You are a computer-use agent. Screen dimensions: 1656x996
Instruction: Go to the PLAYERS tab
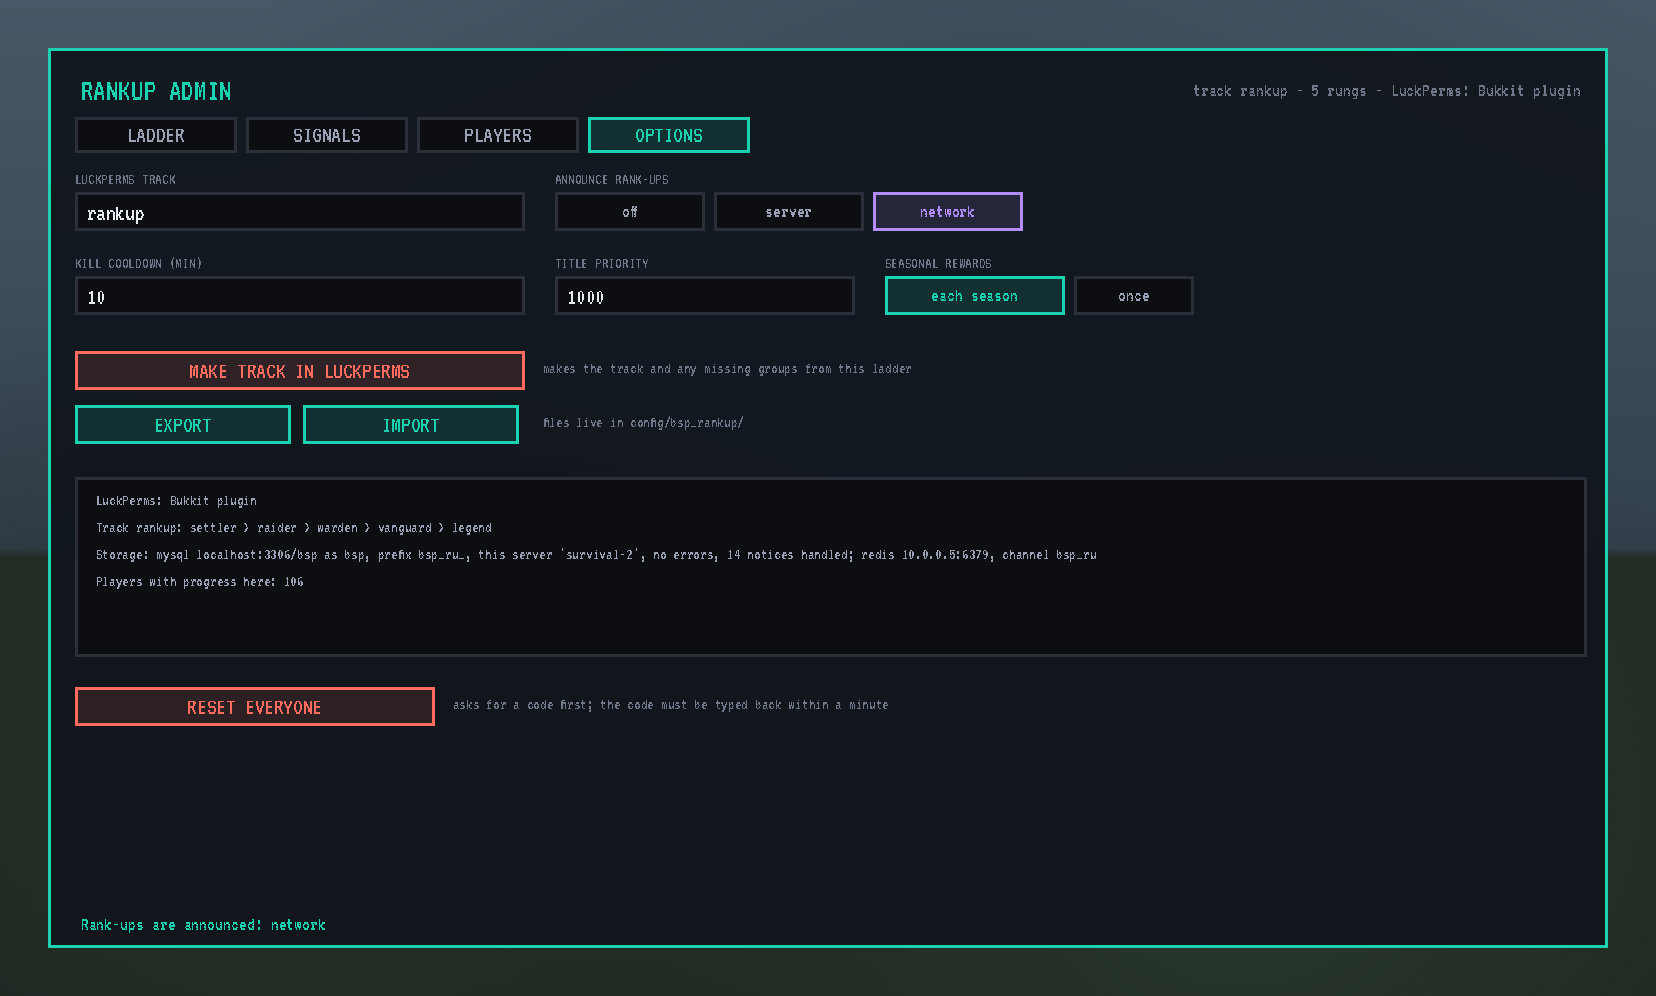pos(498,135)
